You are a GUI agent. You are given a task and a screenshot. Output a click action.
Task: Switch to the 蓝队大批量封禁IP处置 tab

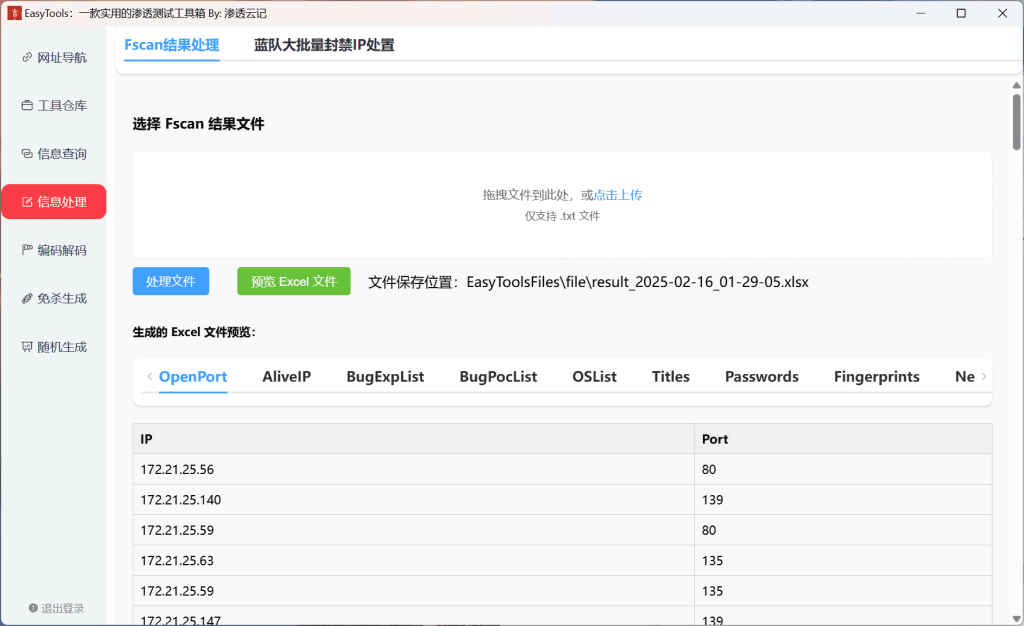pos(324,45)
